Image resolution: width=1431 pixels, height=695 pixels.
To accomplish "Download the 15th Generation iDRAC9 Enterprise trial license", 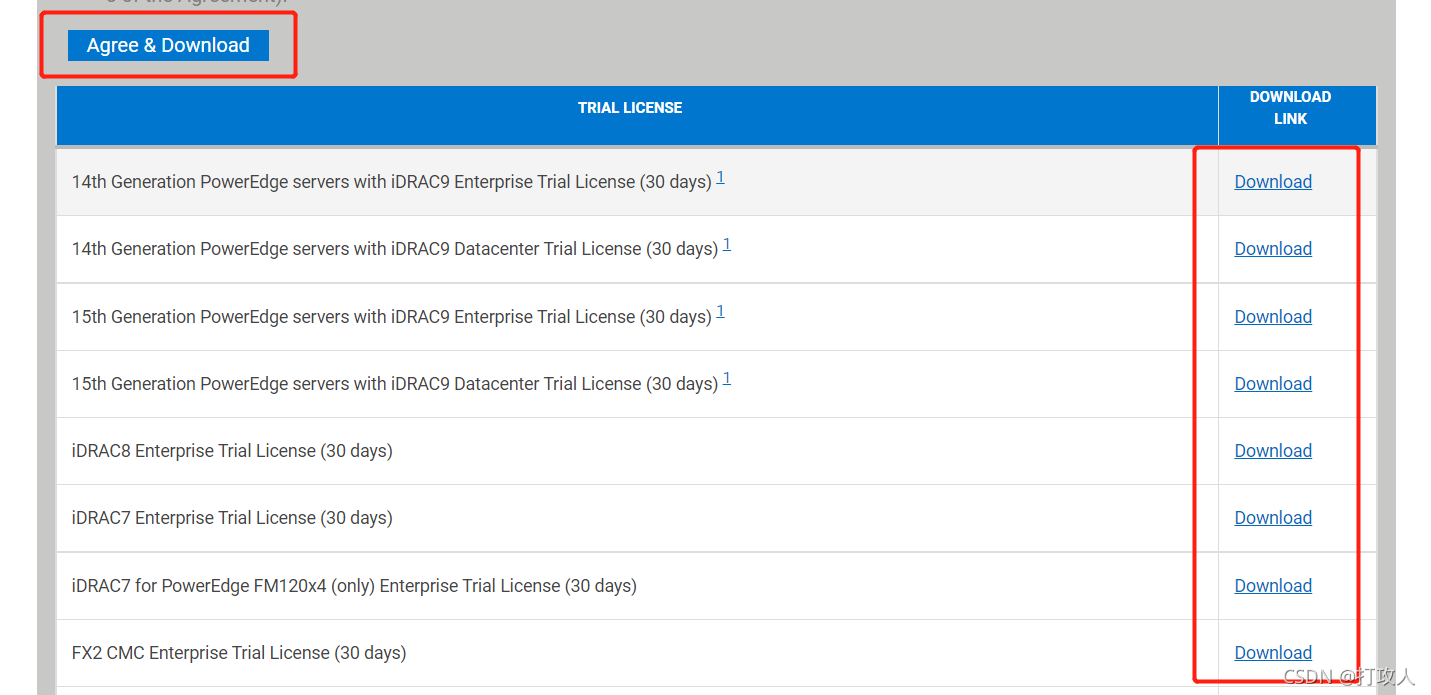I will pyautogui.click(x=1273, y=317).
